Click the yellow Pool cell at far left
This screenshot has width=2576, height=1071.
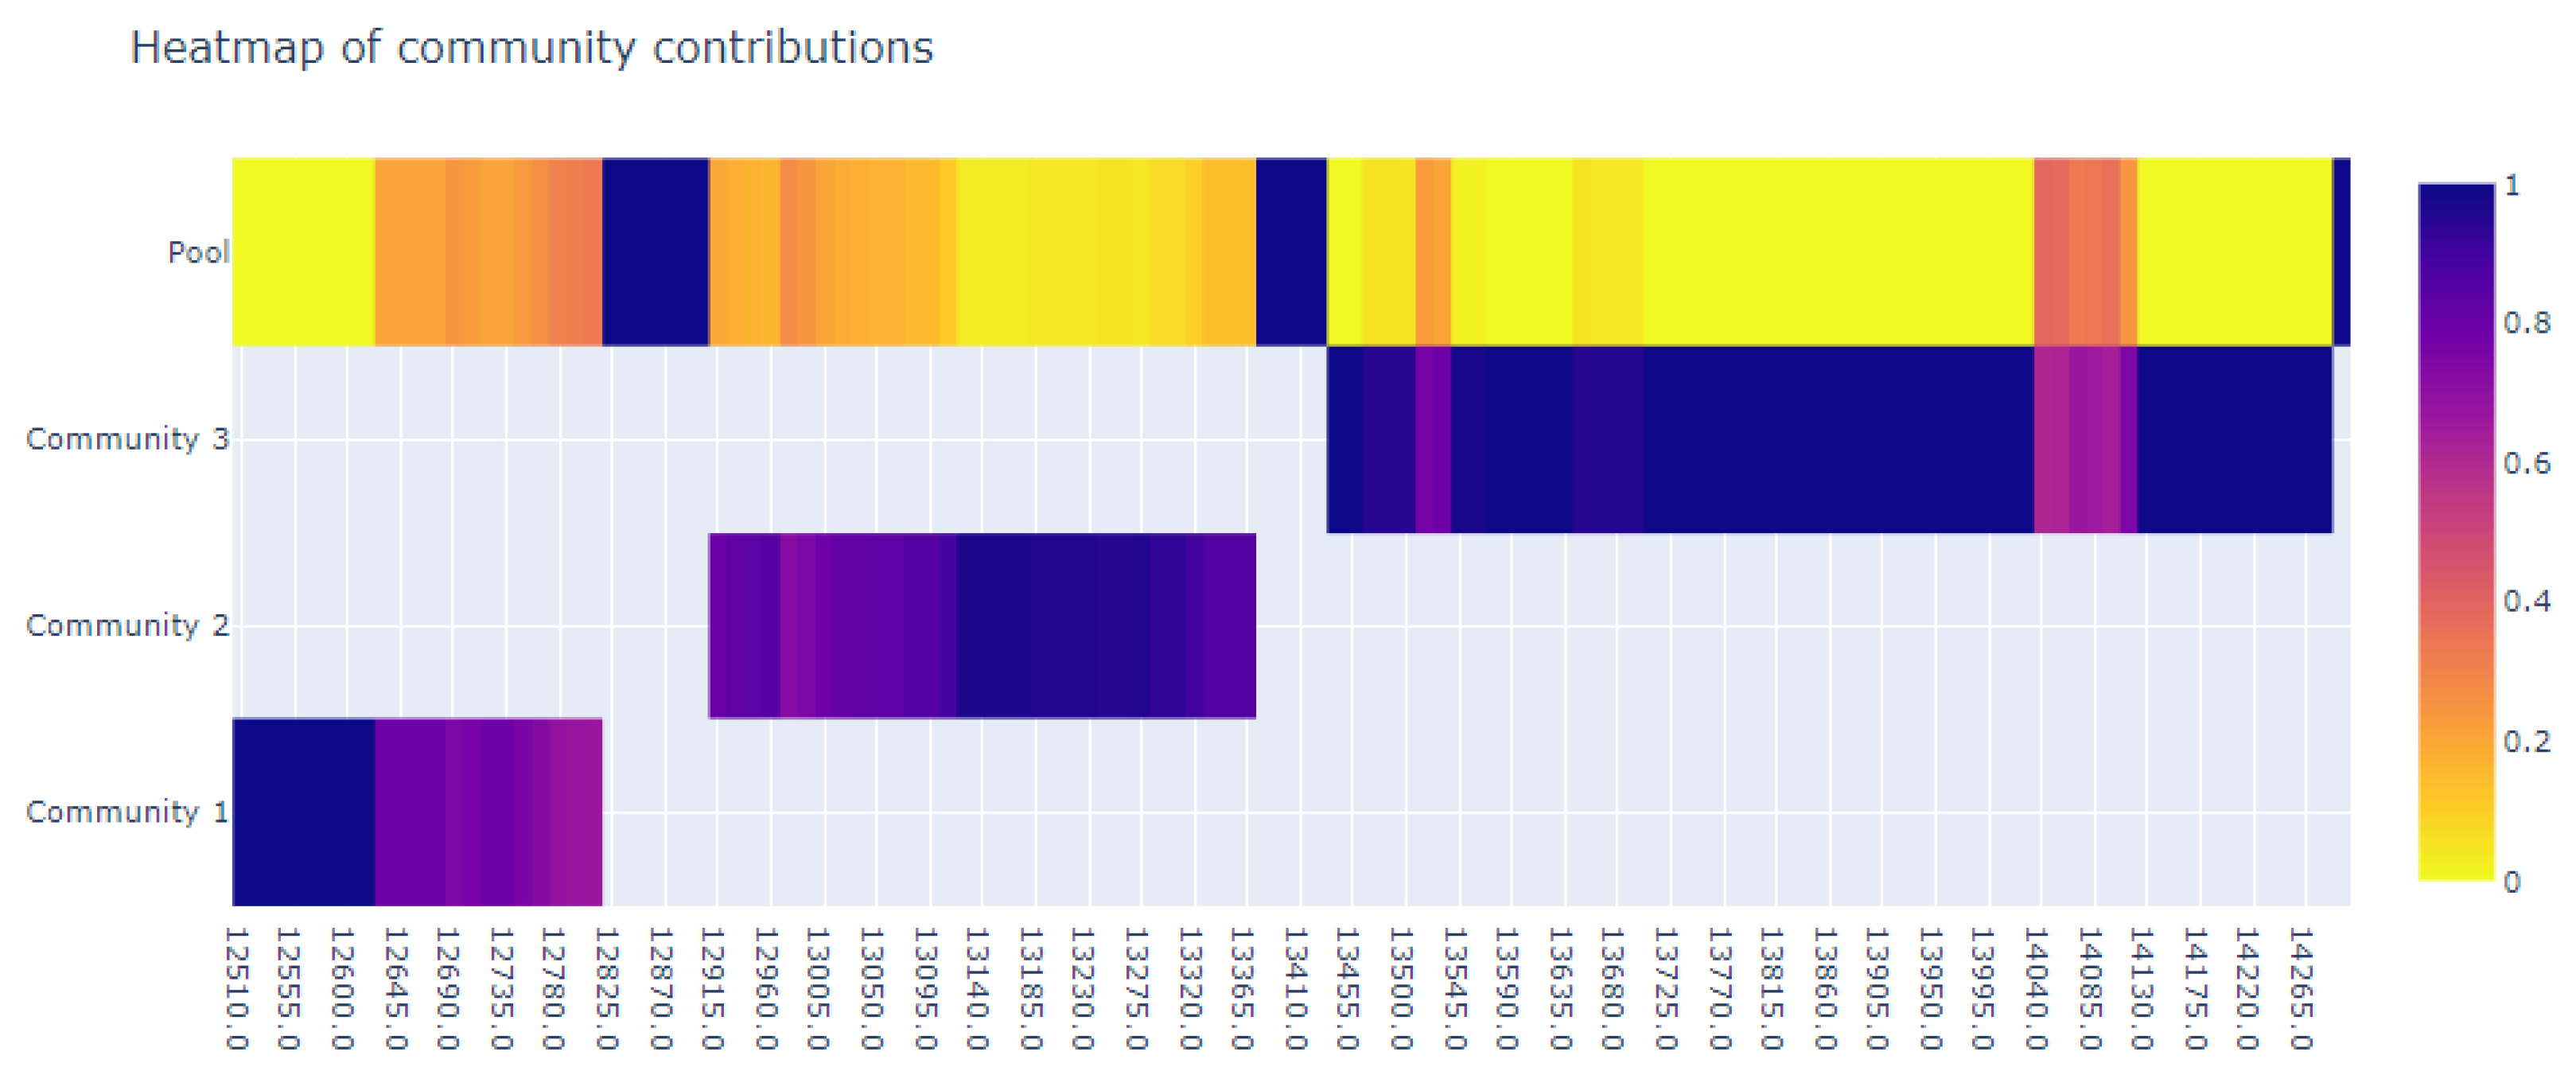point(304,252)
